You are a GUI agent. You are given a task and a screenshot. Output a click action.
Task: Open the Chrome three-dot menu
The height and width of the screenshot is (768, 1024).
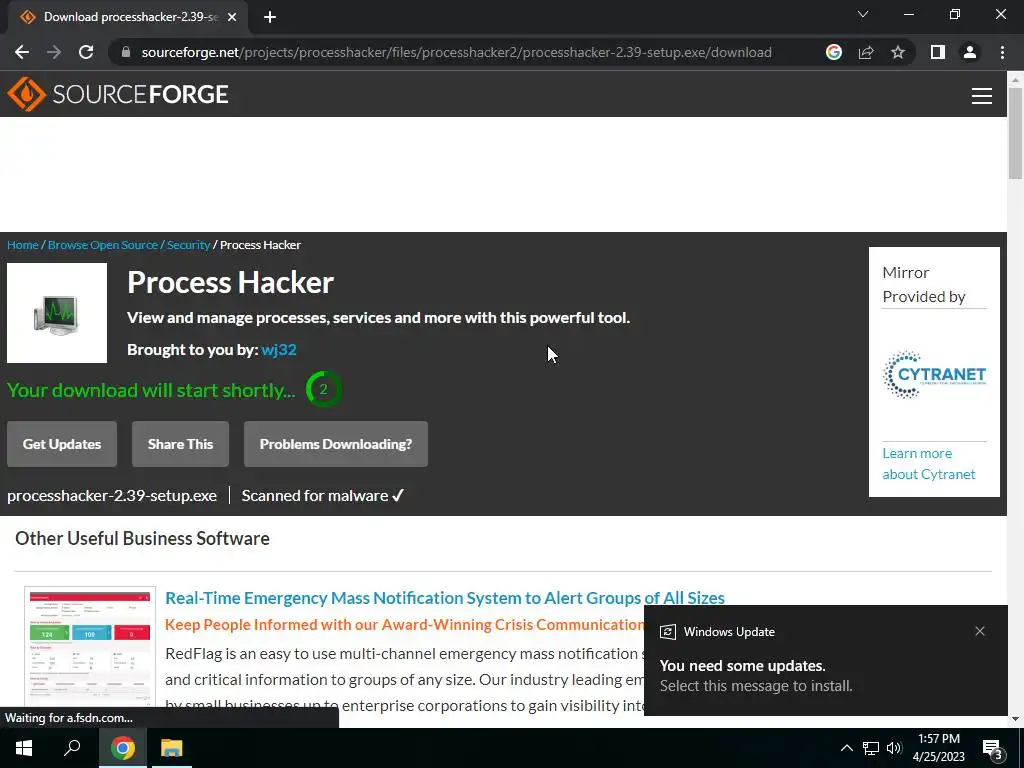[x=1002, y=52]
